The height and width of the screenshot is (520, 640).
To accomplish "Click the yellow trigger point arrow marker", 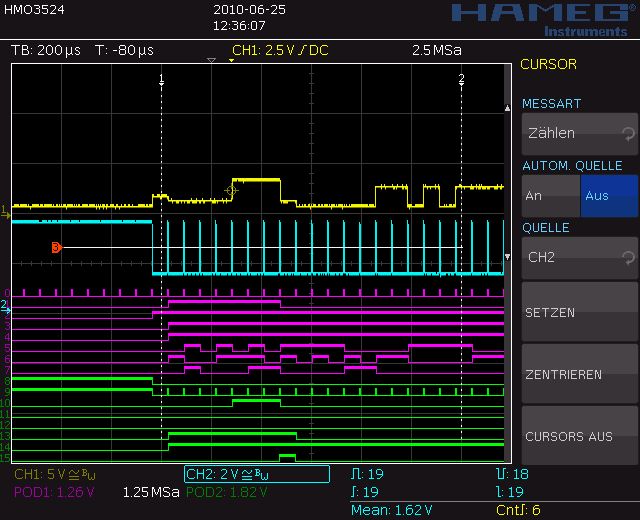I will coord(231,60).
